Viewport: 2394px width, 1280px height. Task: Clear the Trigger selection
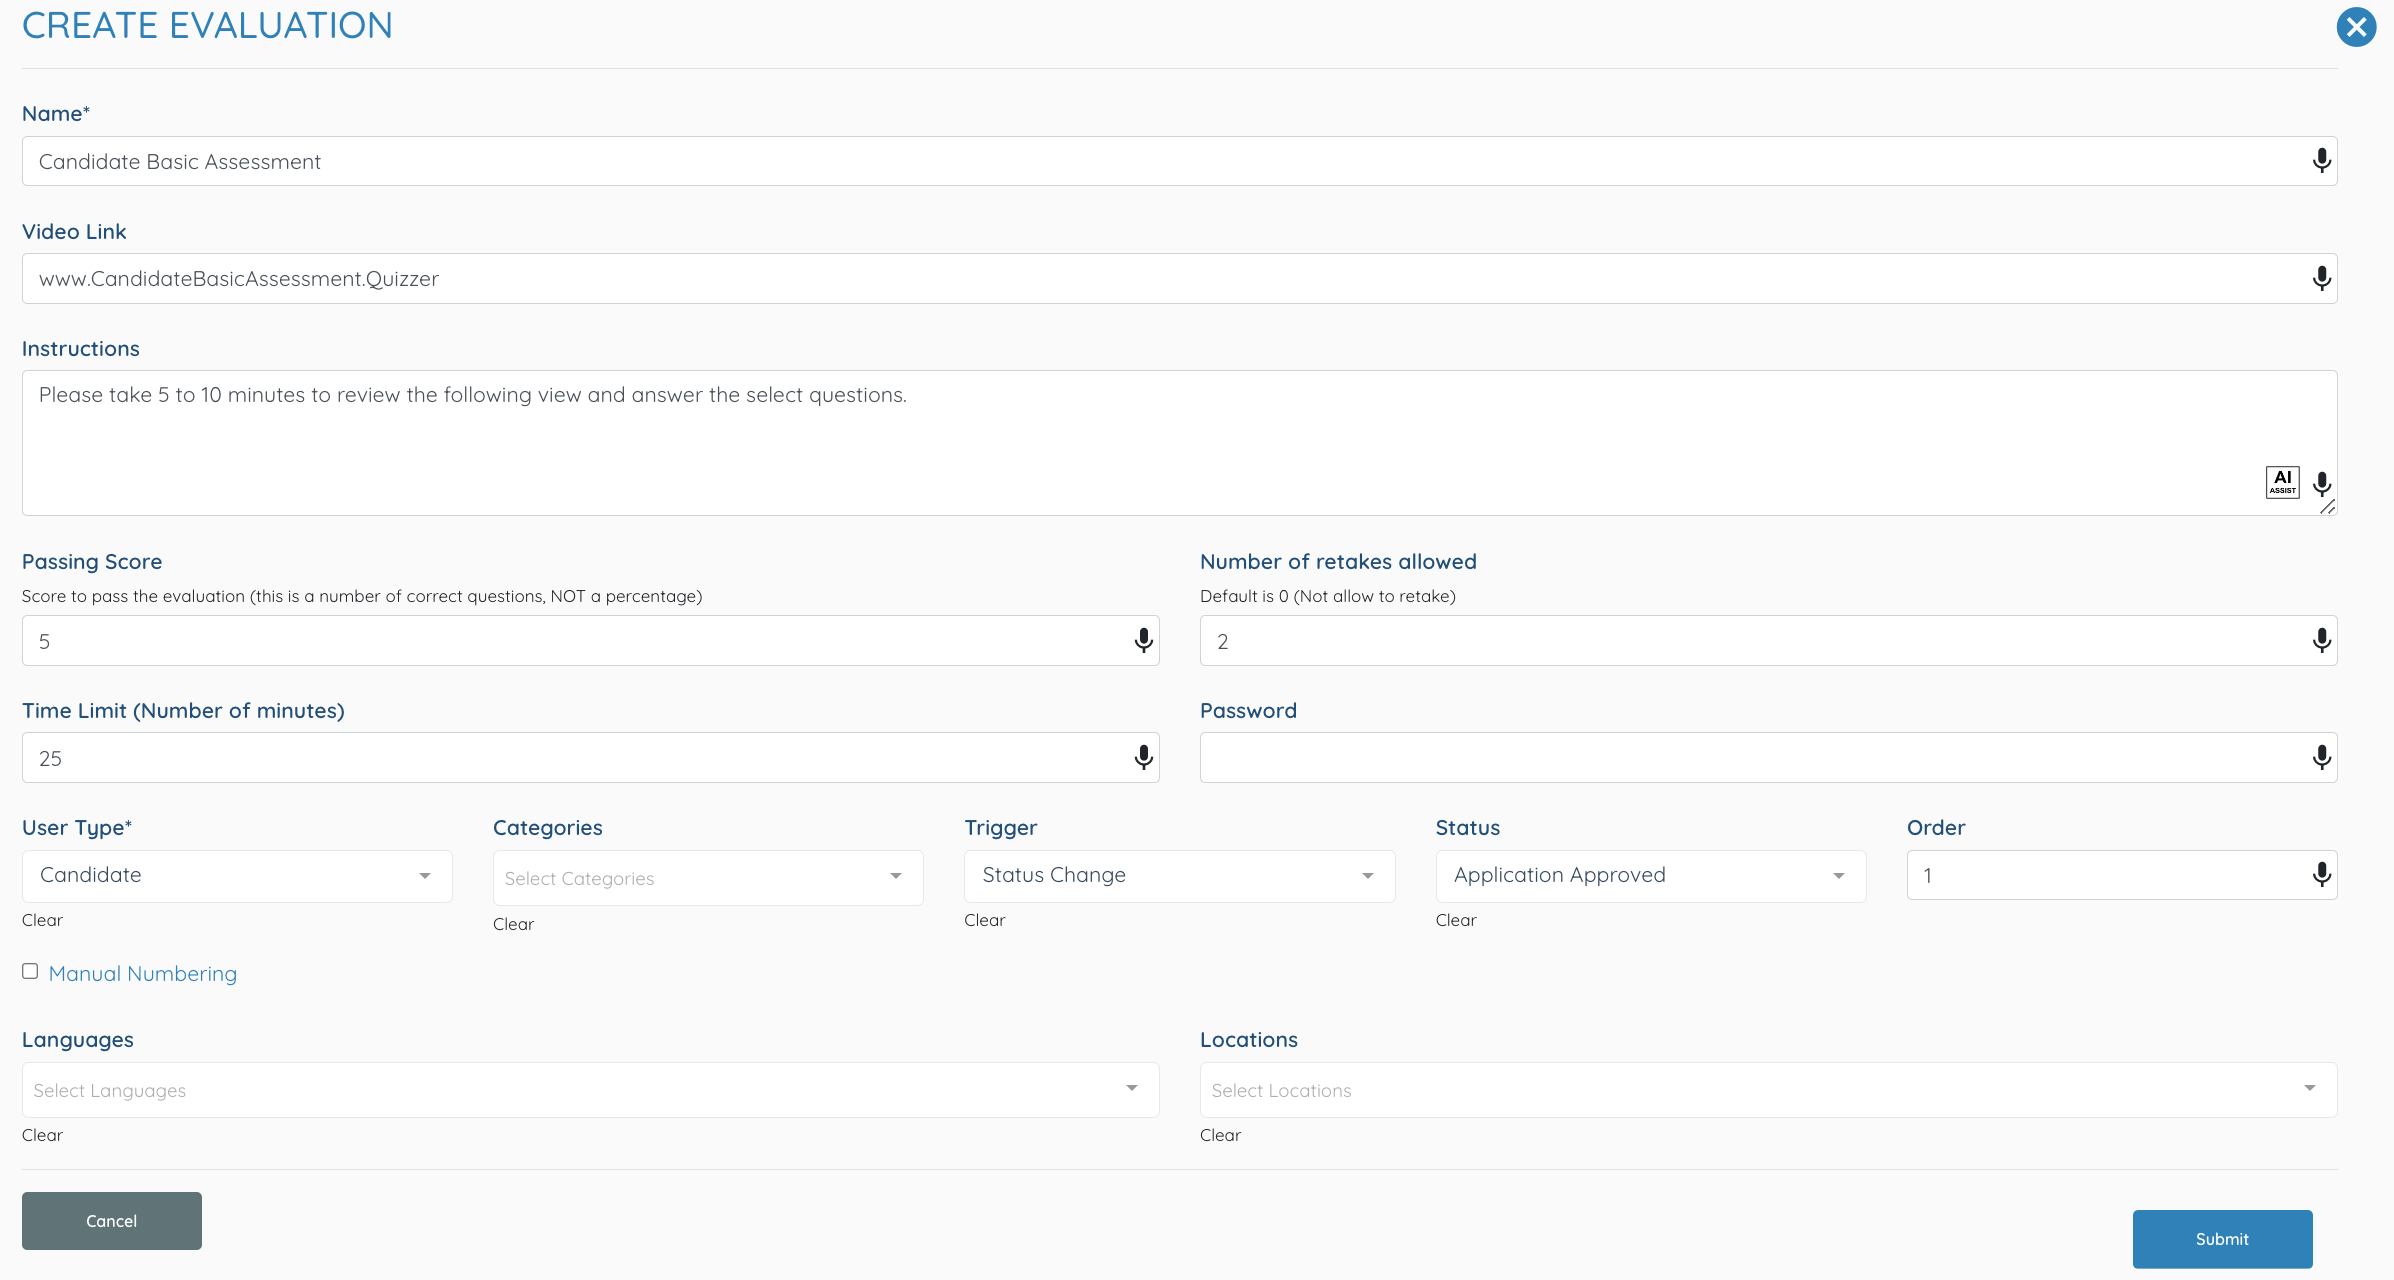984,920
